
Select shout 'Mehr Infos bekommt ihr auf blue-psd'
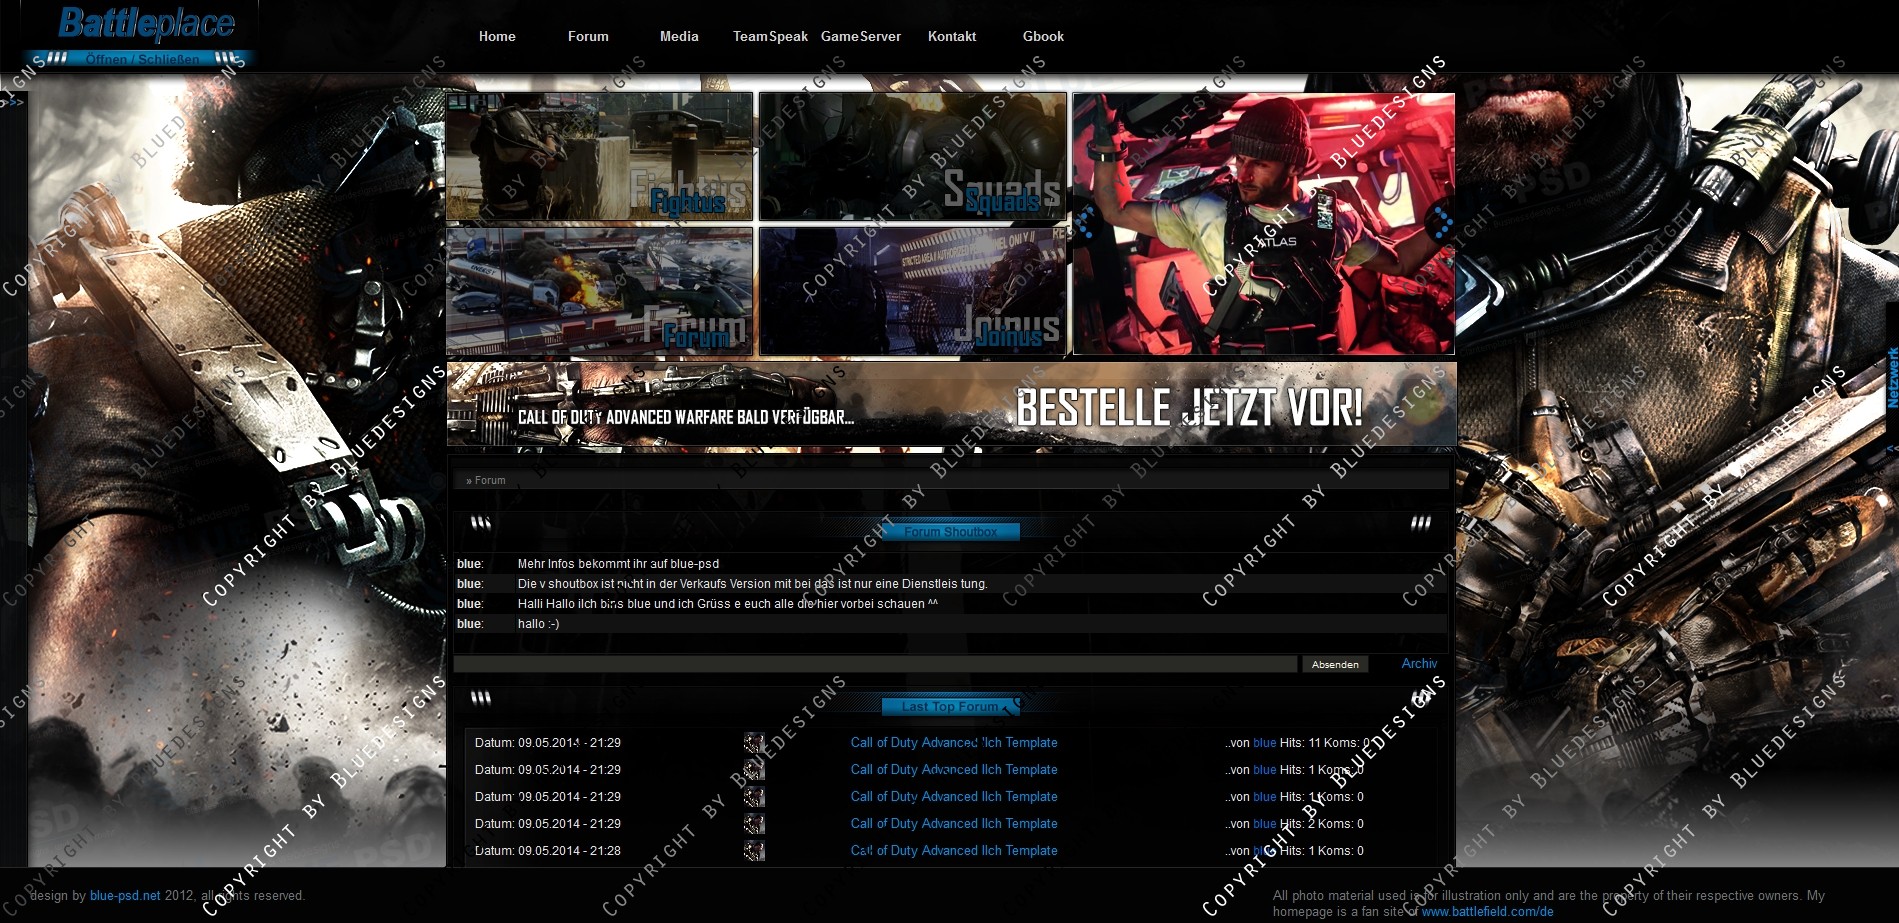point(618,563)
